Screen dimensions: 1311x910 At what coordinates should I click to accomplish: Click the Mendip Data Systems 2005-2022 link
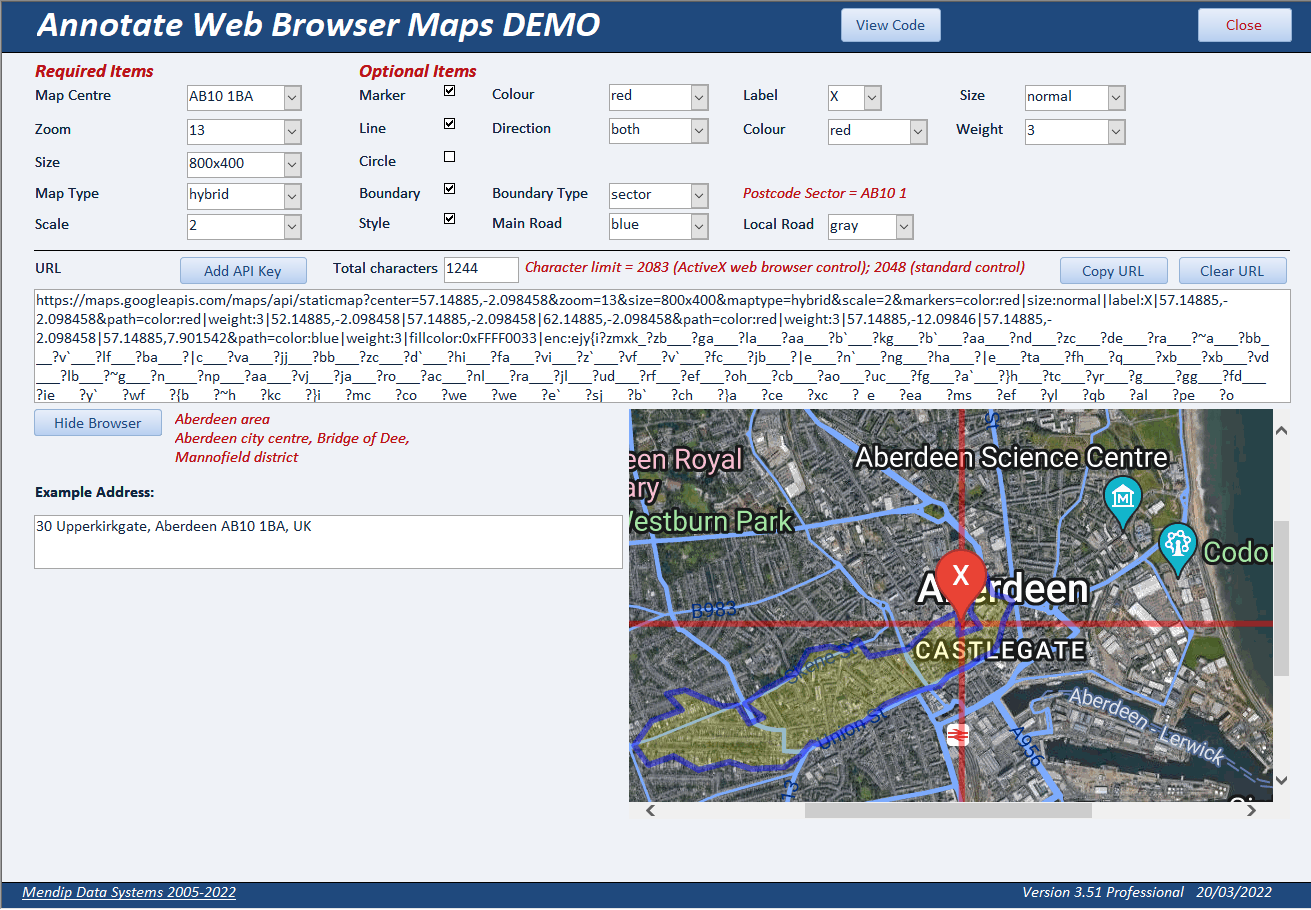(129, 892)
